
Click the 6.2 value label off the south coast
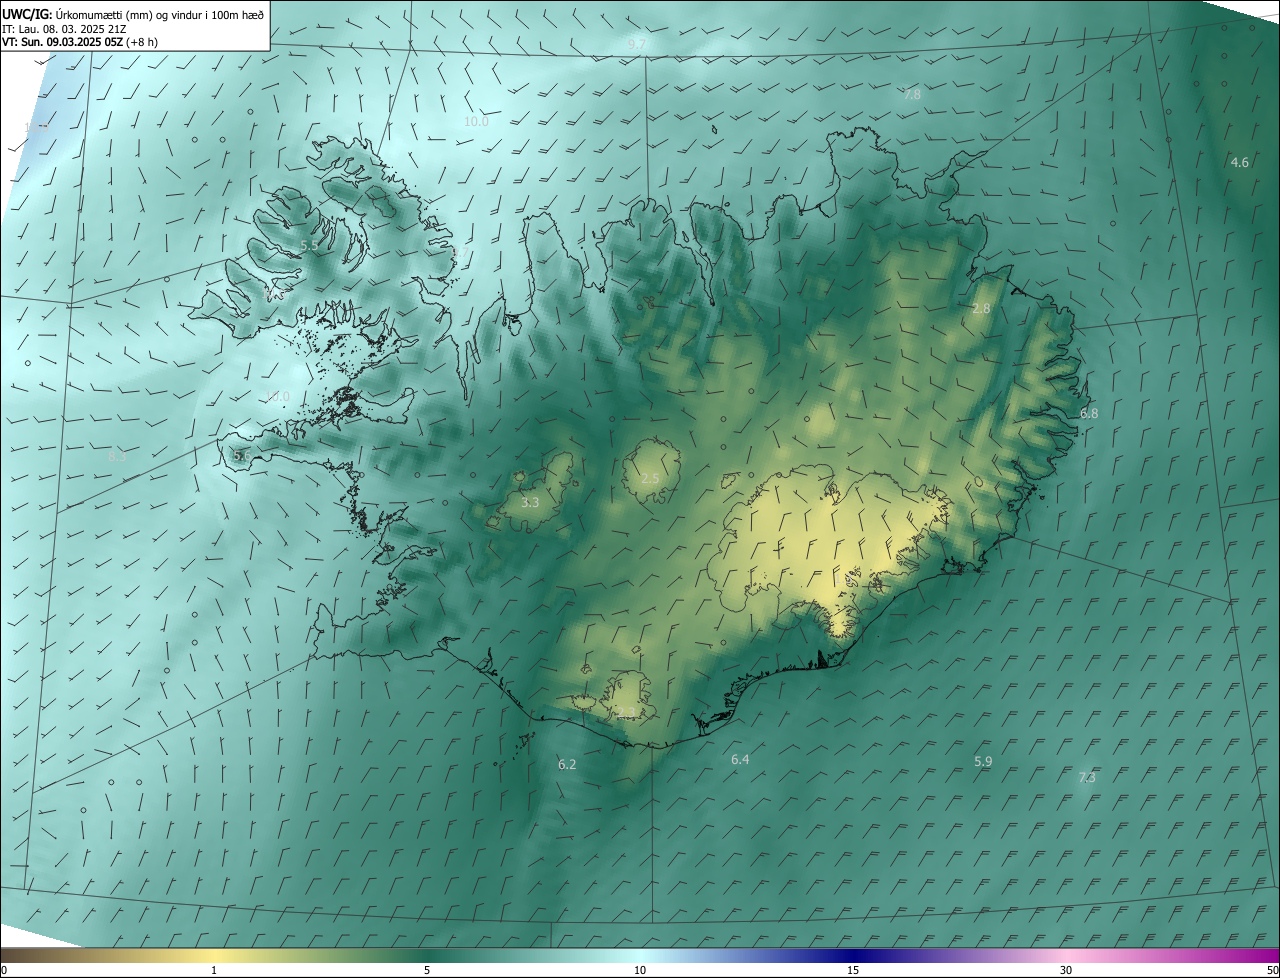click(567, 764)
